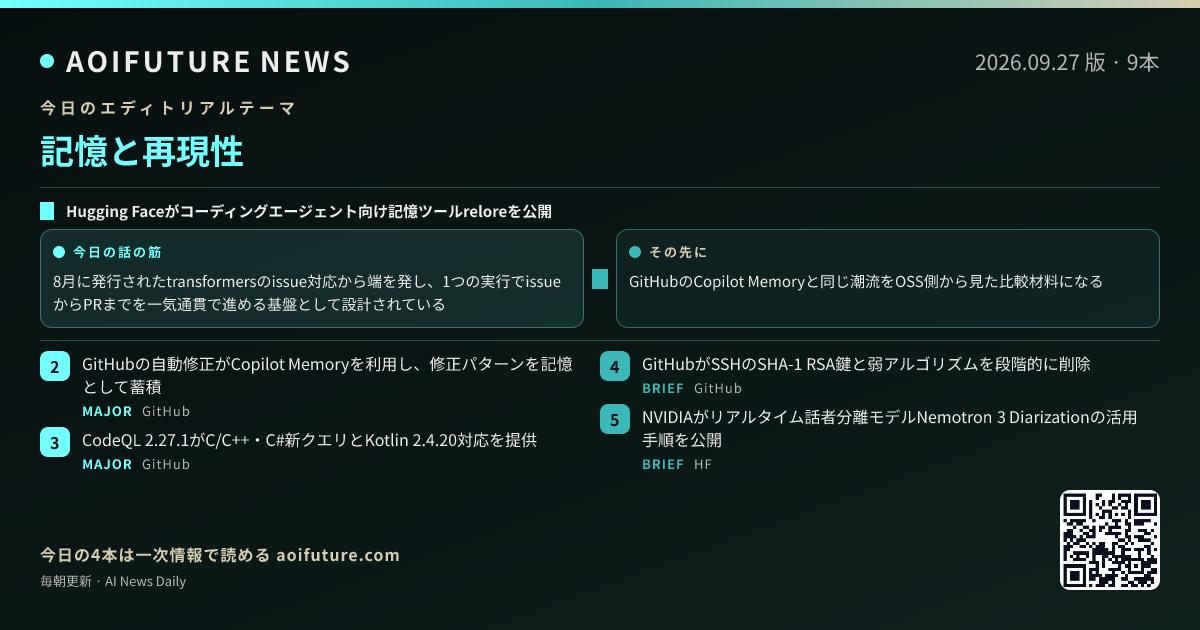The width and height of the screenshot is (1200, 630).
Task: Click BRIEF tag under NVIDIA story
Action: pyautogui.click(x=663, y=464)
